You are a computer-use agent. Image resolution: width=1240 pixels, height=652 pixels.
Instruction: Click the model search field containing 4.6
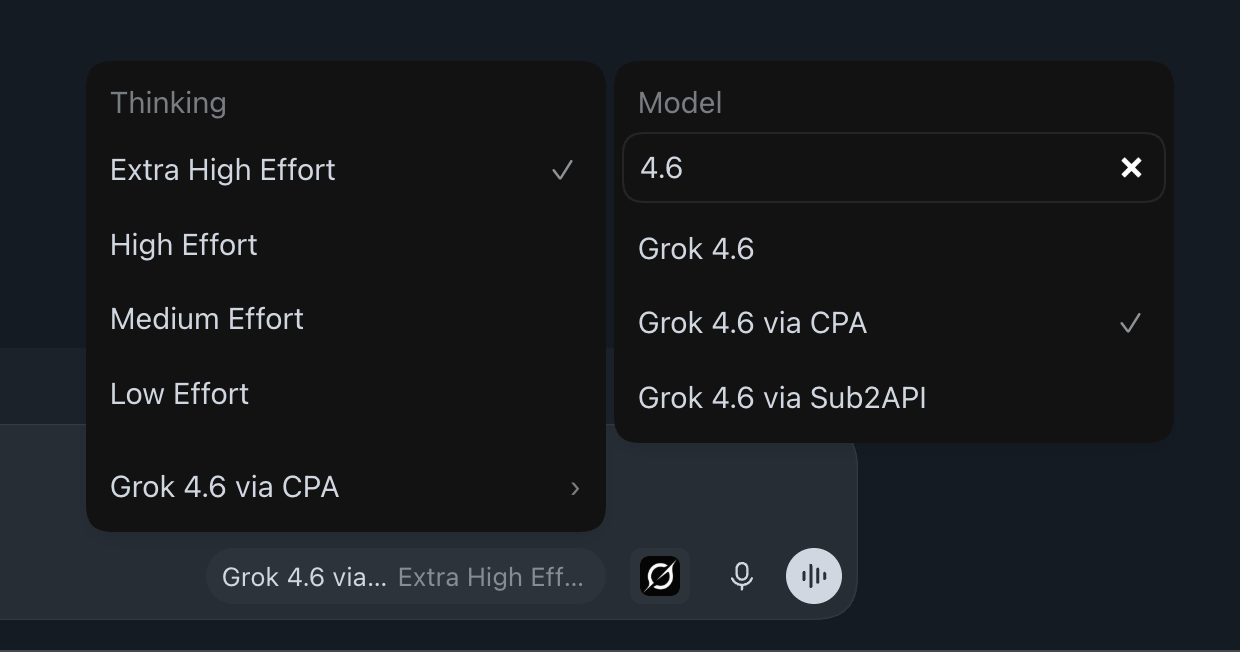[870, 168]
